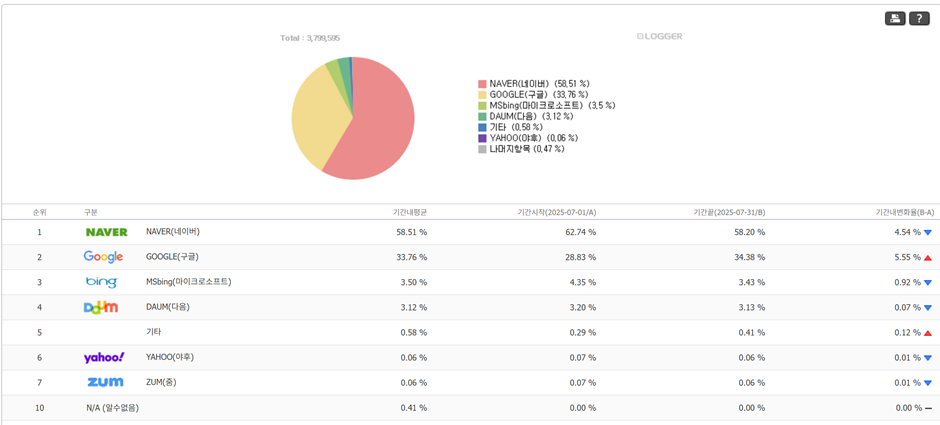Click the blue down arrow in NAVER row
This screenshot has width=940, height=425.
point(928,232)
